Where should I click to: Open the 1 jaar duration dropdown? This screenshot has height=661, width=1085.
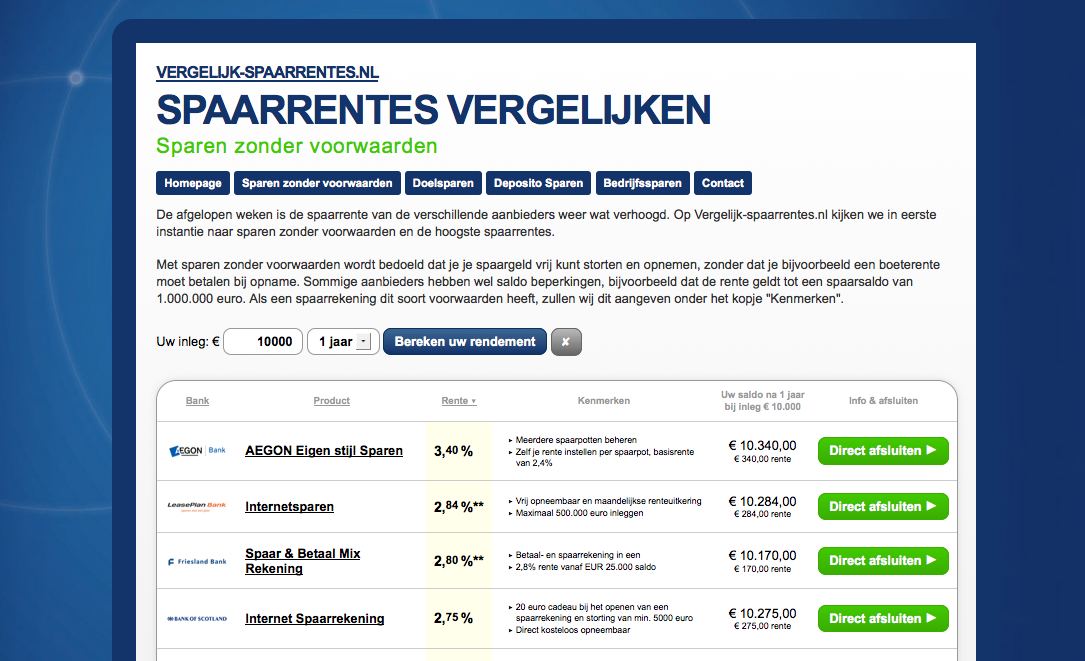tap(343, 342)
